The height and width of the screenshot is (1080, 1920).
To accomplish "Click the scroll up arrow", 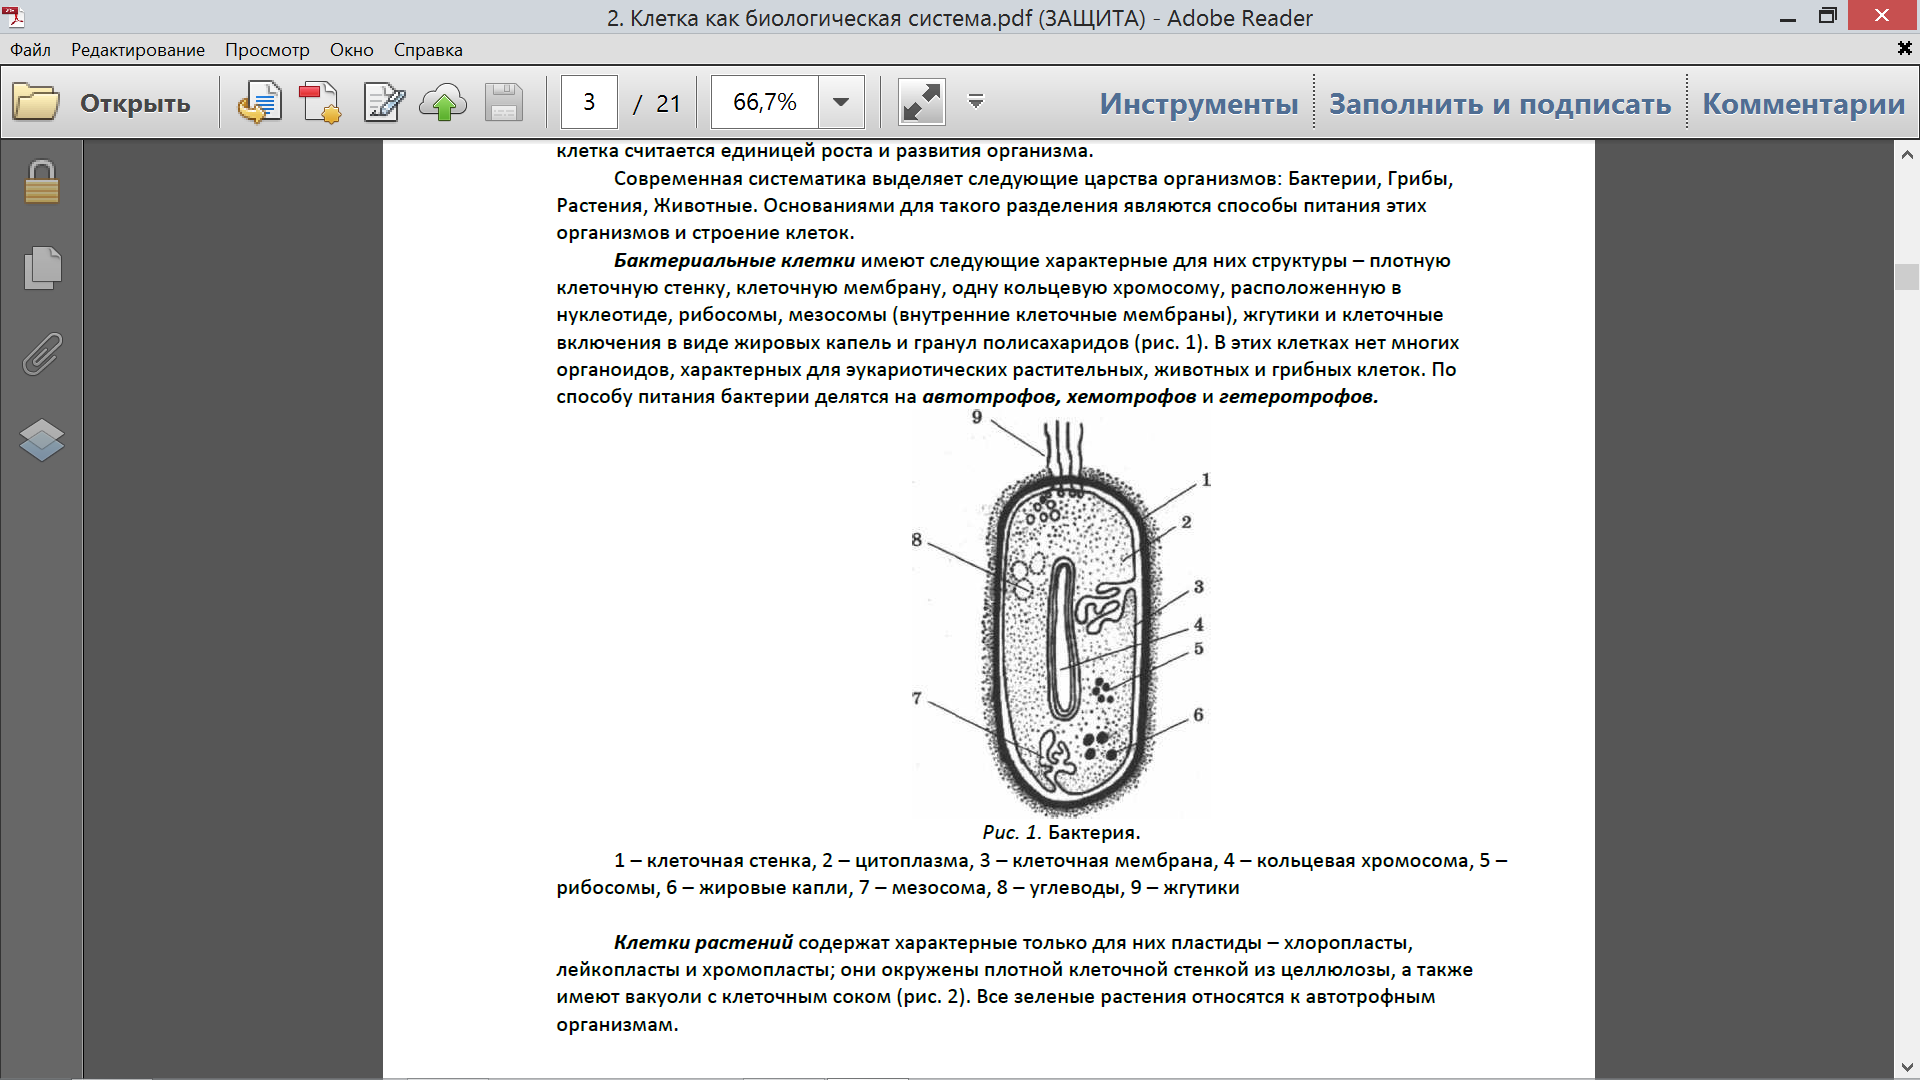I will pos(1907,155).
